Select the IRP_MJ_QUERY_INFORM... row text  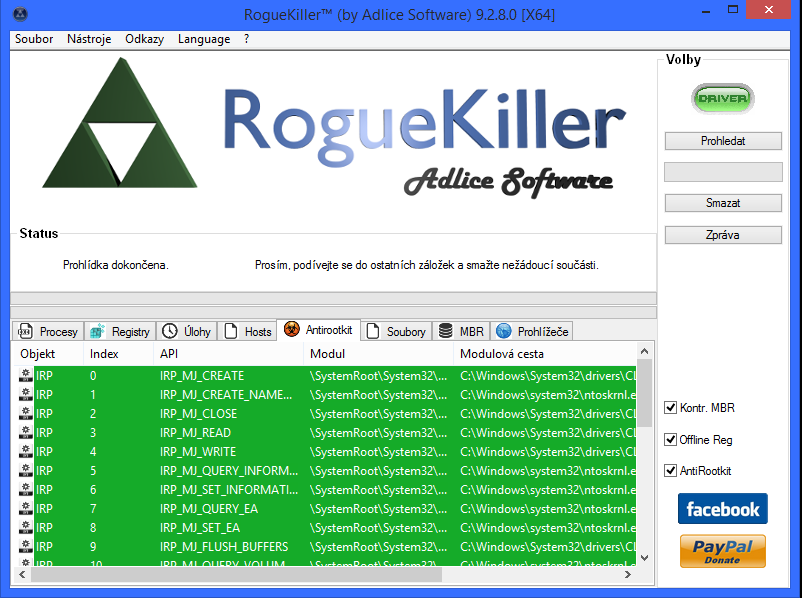229,470
